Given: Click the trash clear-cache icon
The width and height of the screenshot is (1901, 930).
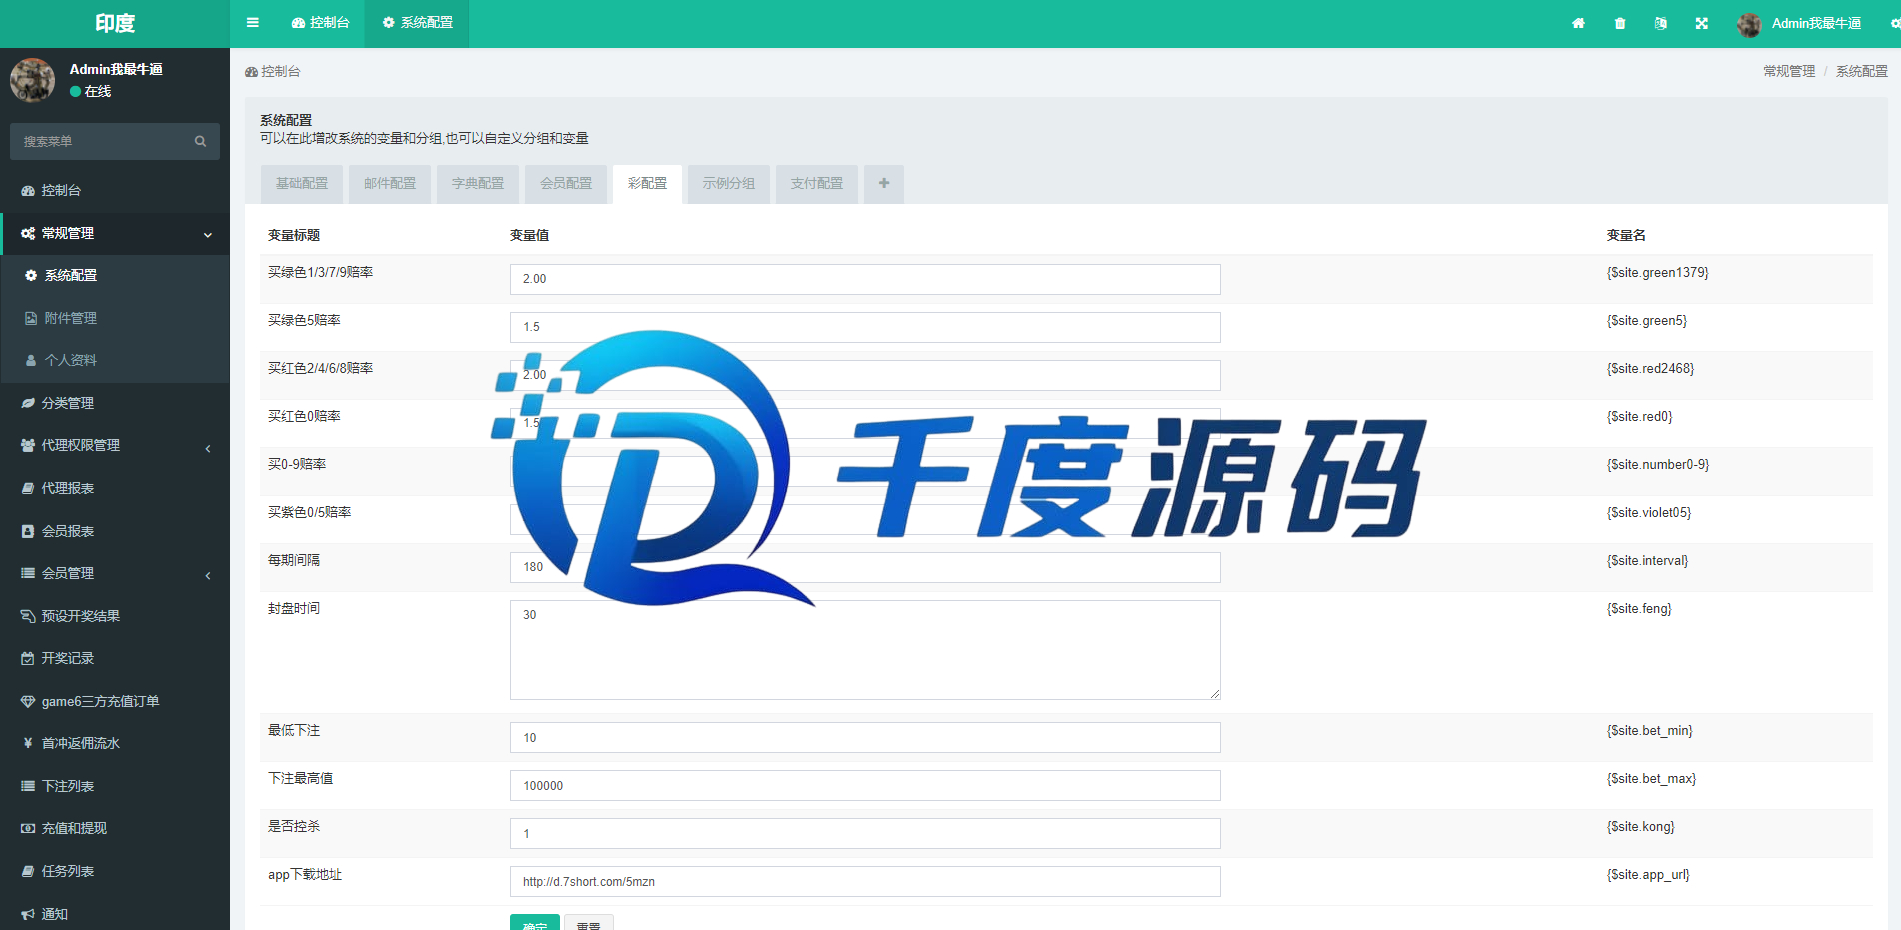Looking at the screenshot, I should click(x=1620, y=23).
